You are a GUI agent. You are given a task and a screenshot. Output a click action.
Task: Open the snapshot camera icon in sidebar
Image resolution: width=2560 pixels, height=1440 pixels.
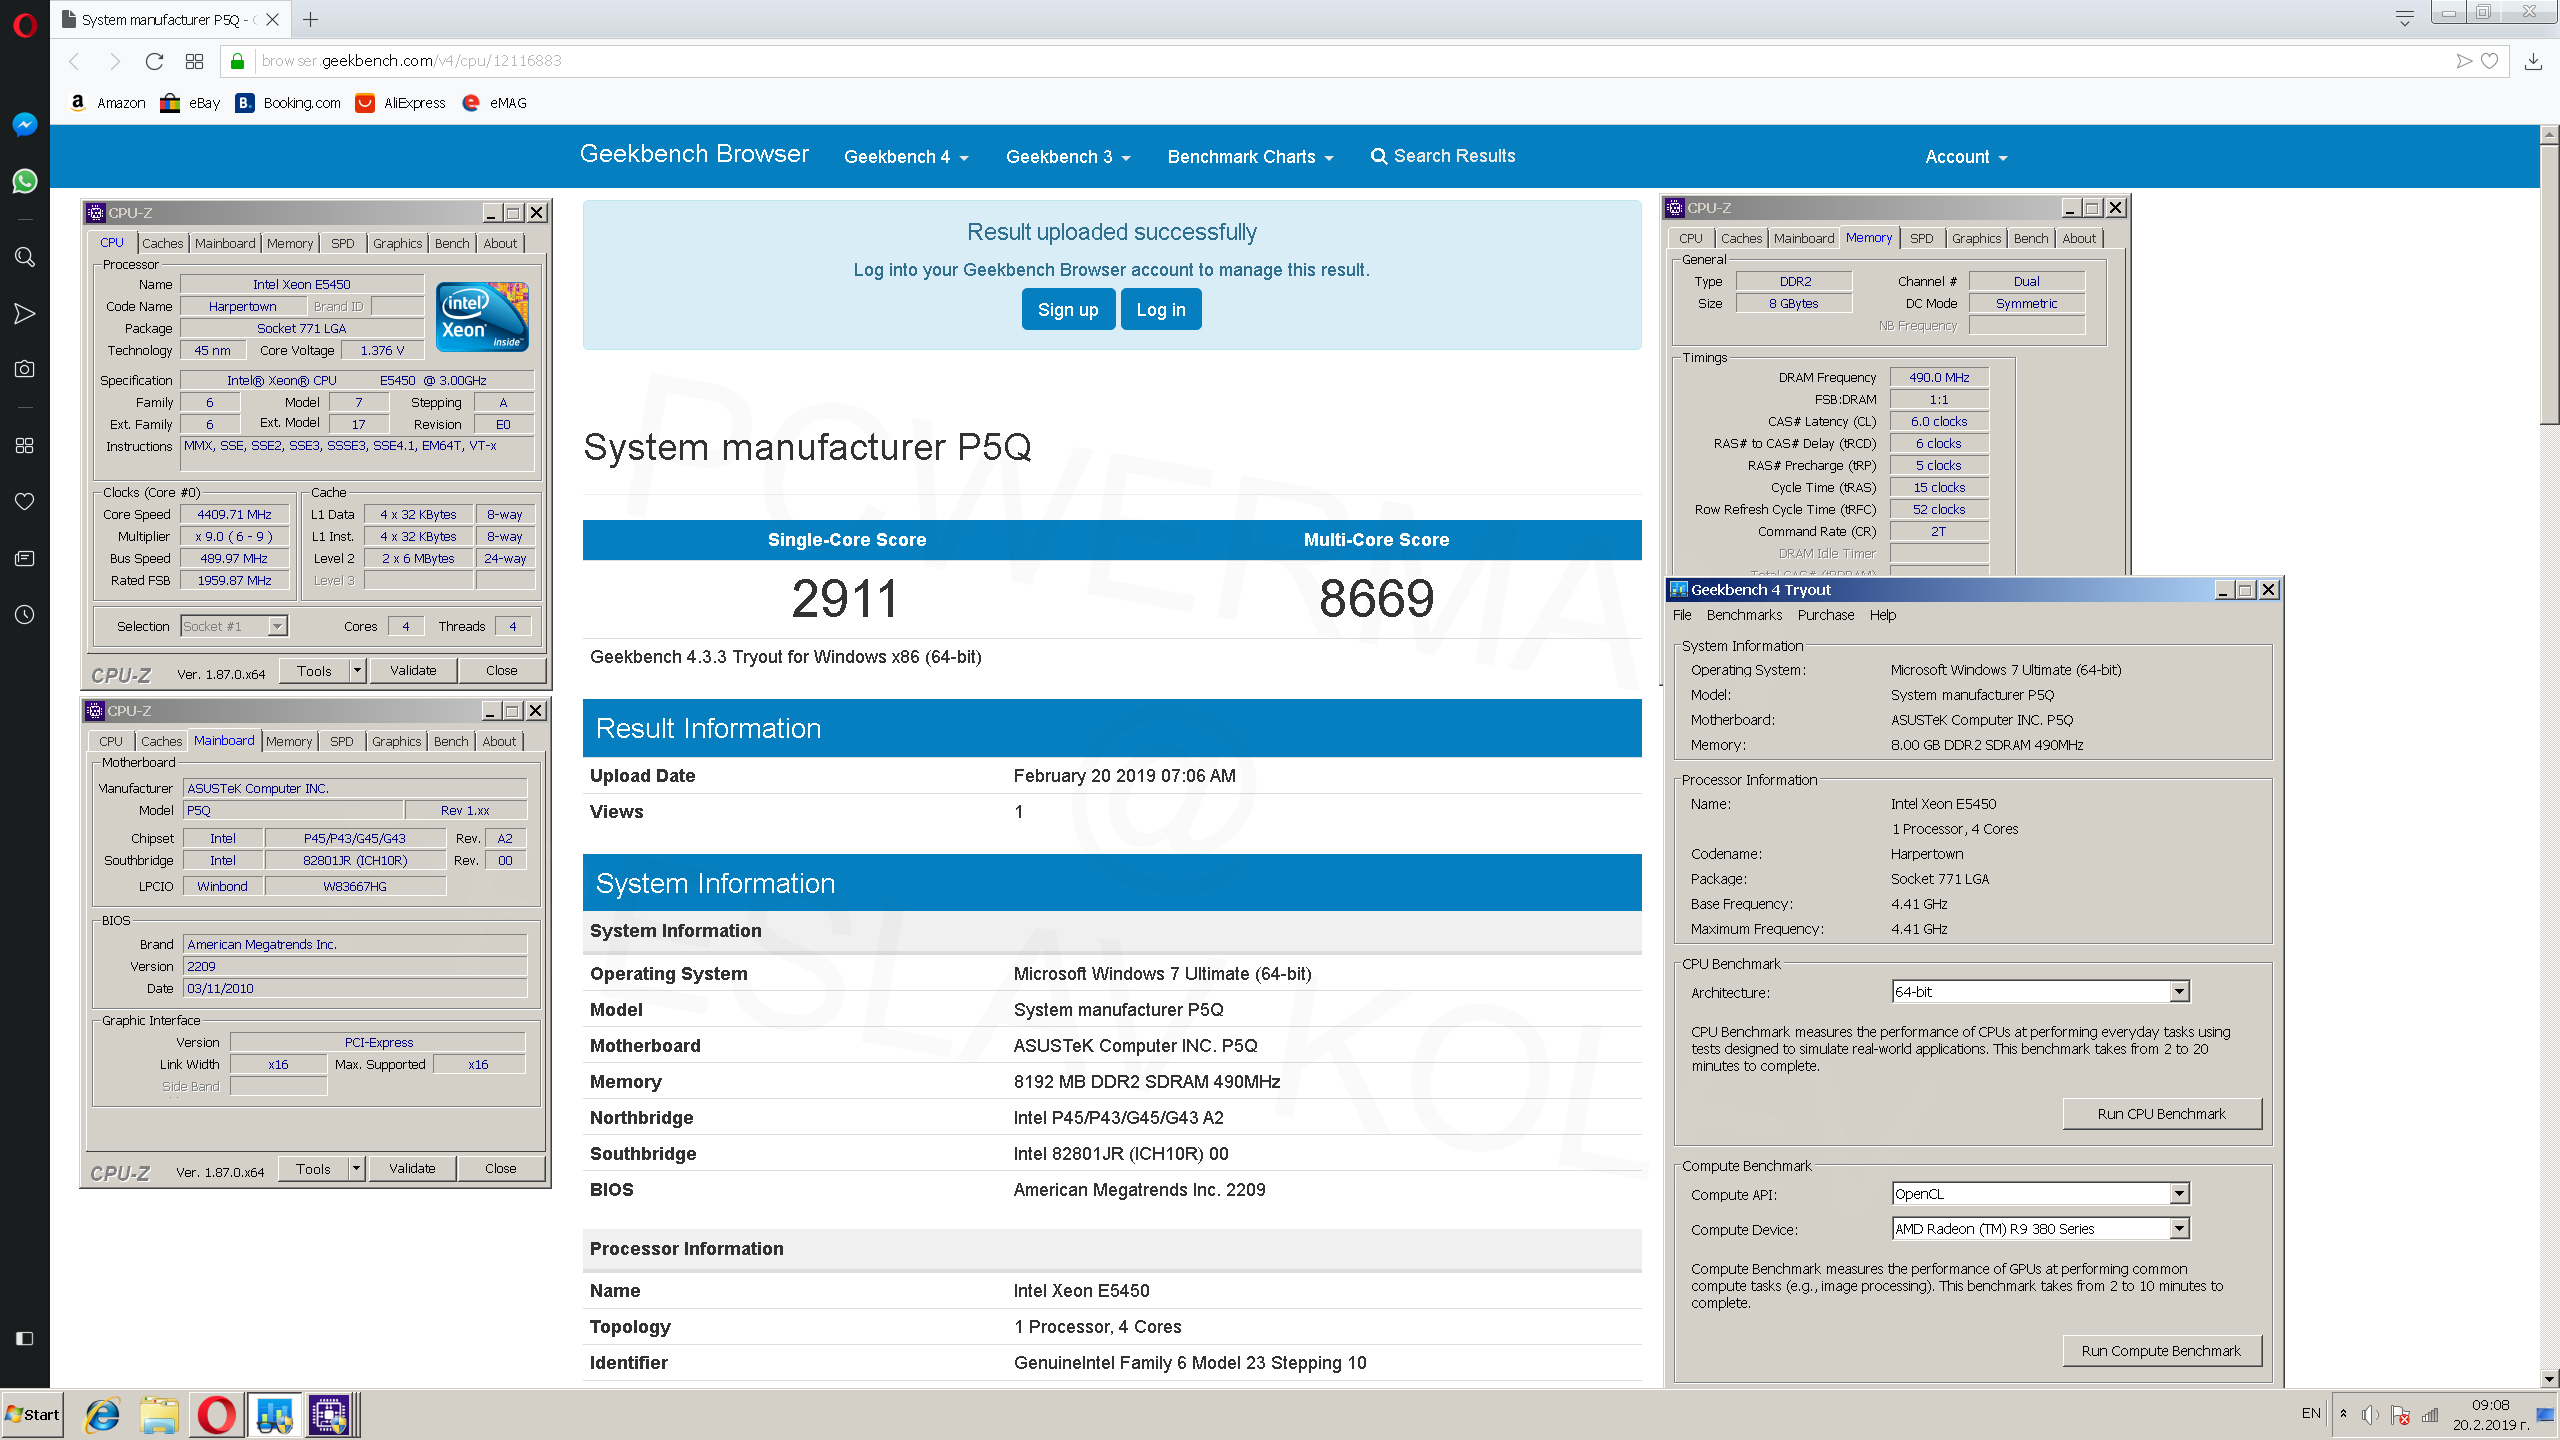pos(25,369)
